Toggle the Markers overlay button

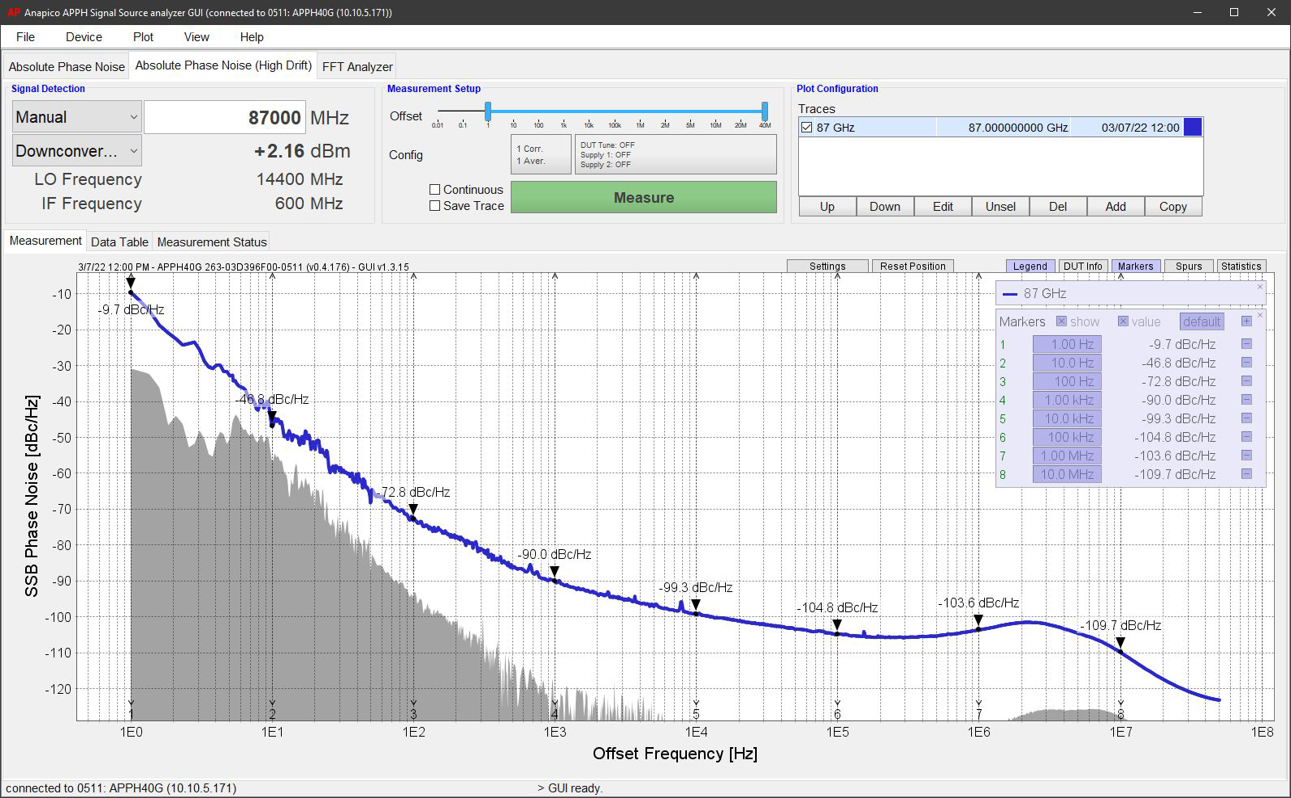1135,266
